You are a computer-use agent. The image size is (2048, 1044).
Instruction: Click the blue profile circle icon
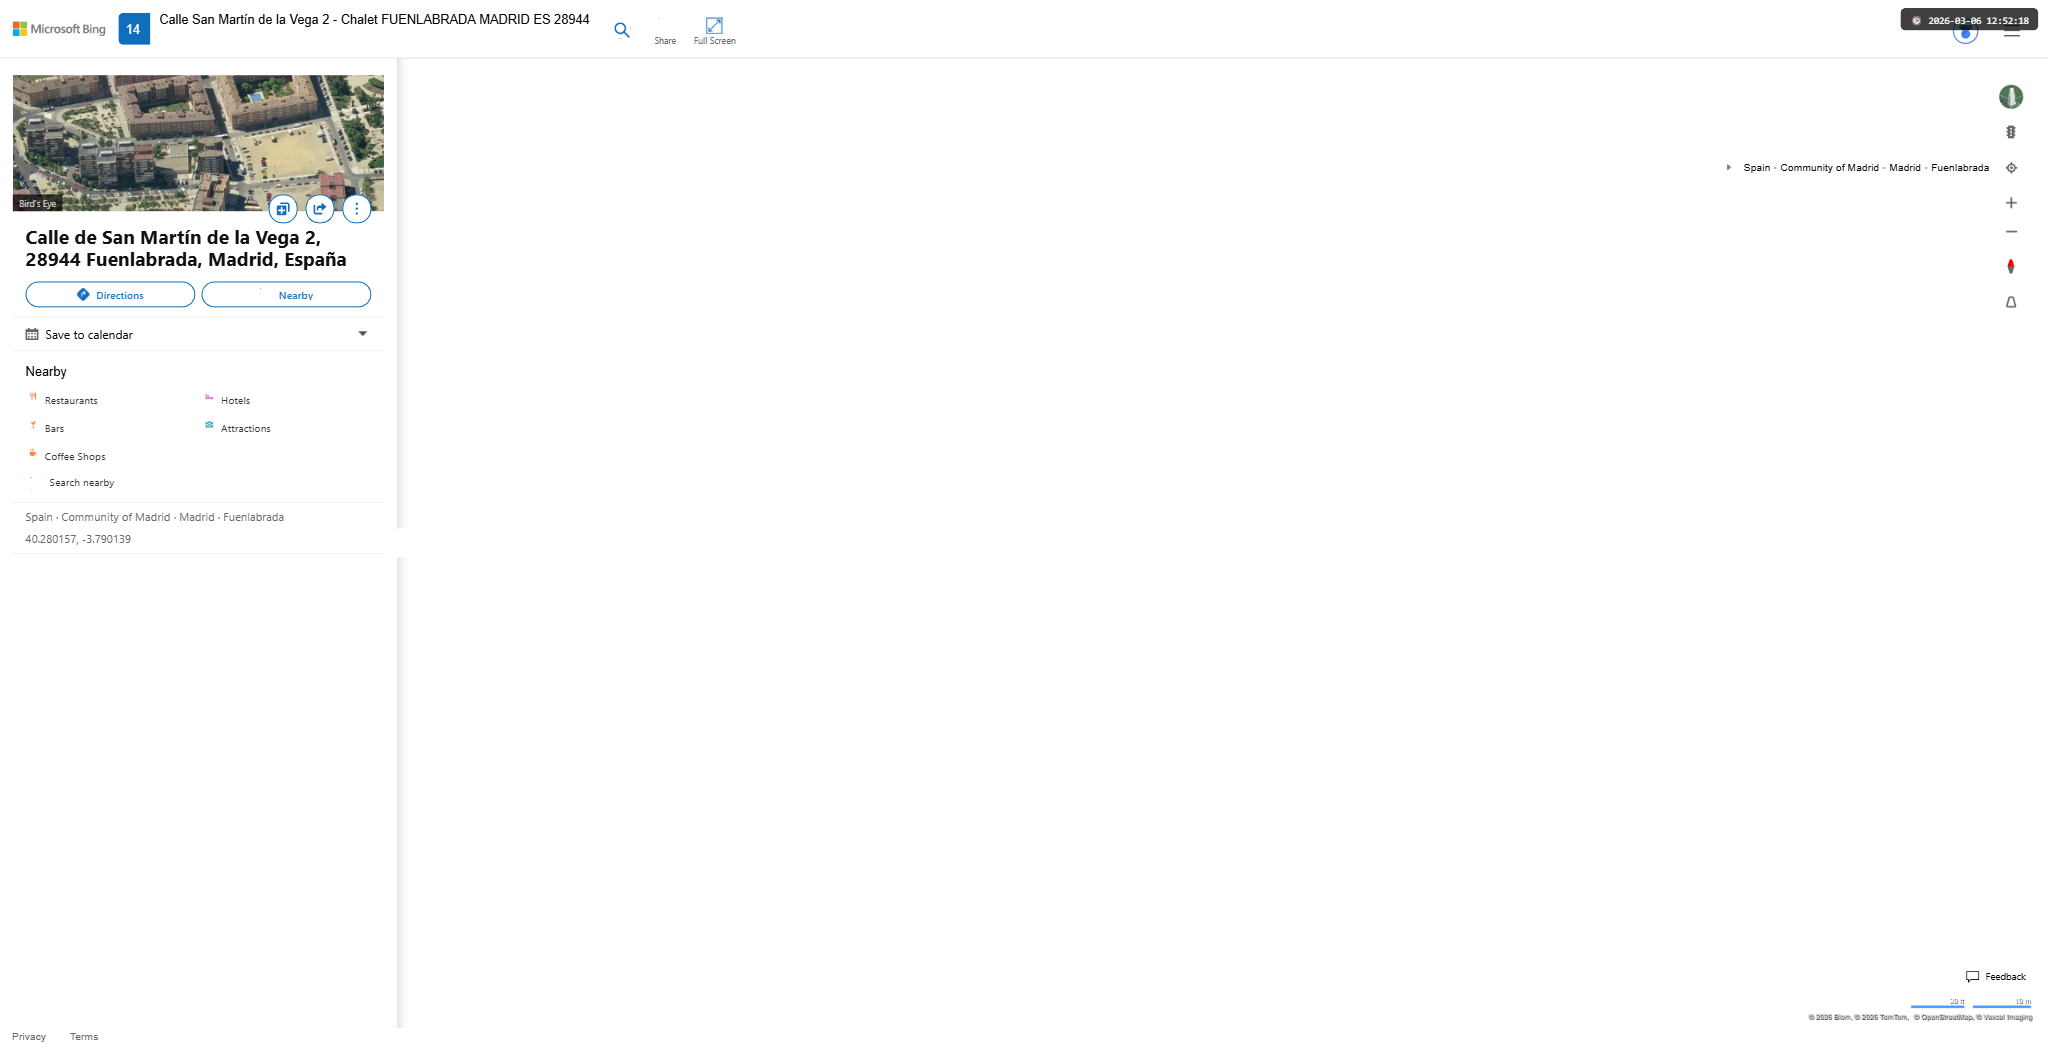pyautogui.click(x=1965, y=34)
